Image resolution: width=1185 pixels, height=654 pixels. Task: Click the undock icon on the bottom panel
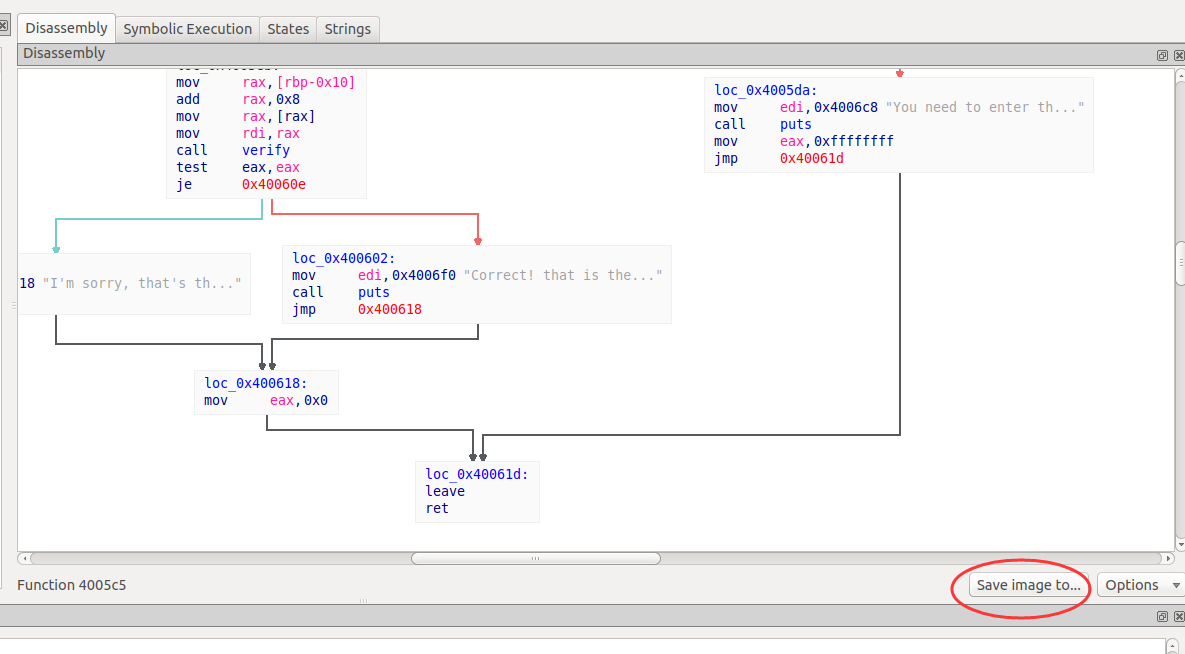1162,617
